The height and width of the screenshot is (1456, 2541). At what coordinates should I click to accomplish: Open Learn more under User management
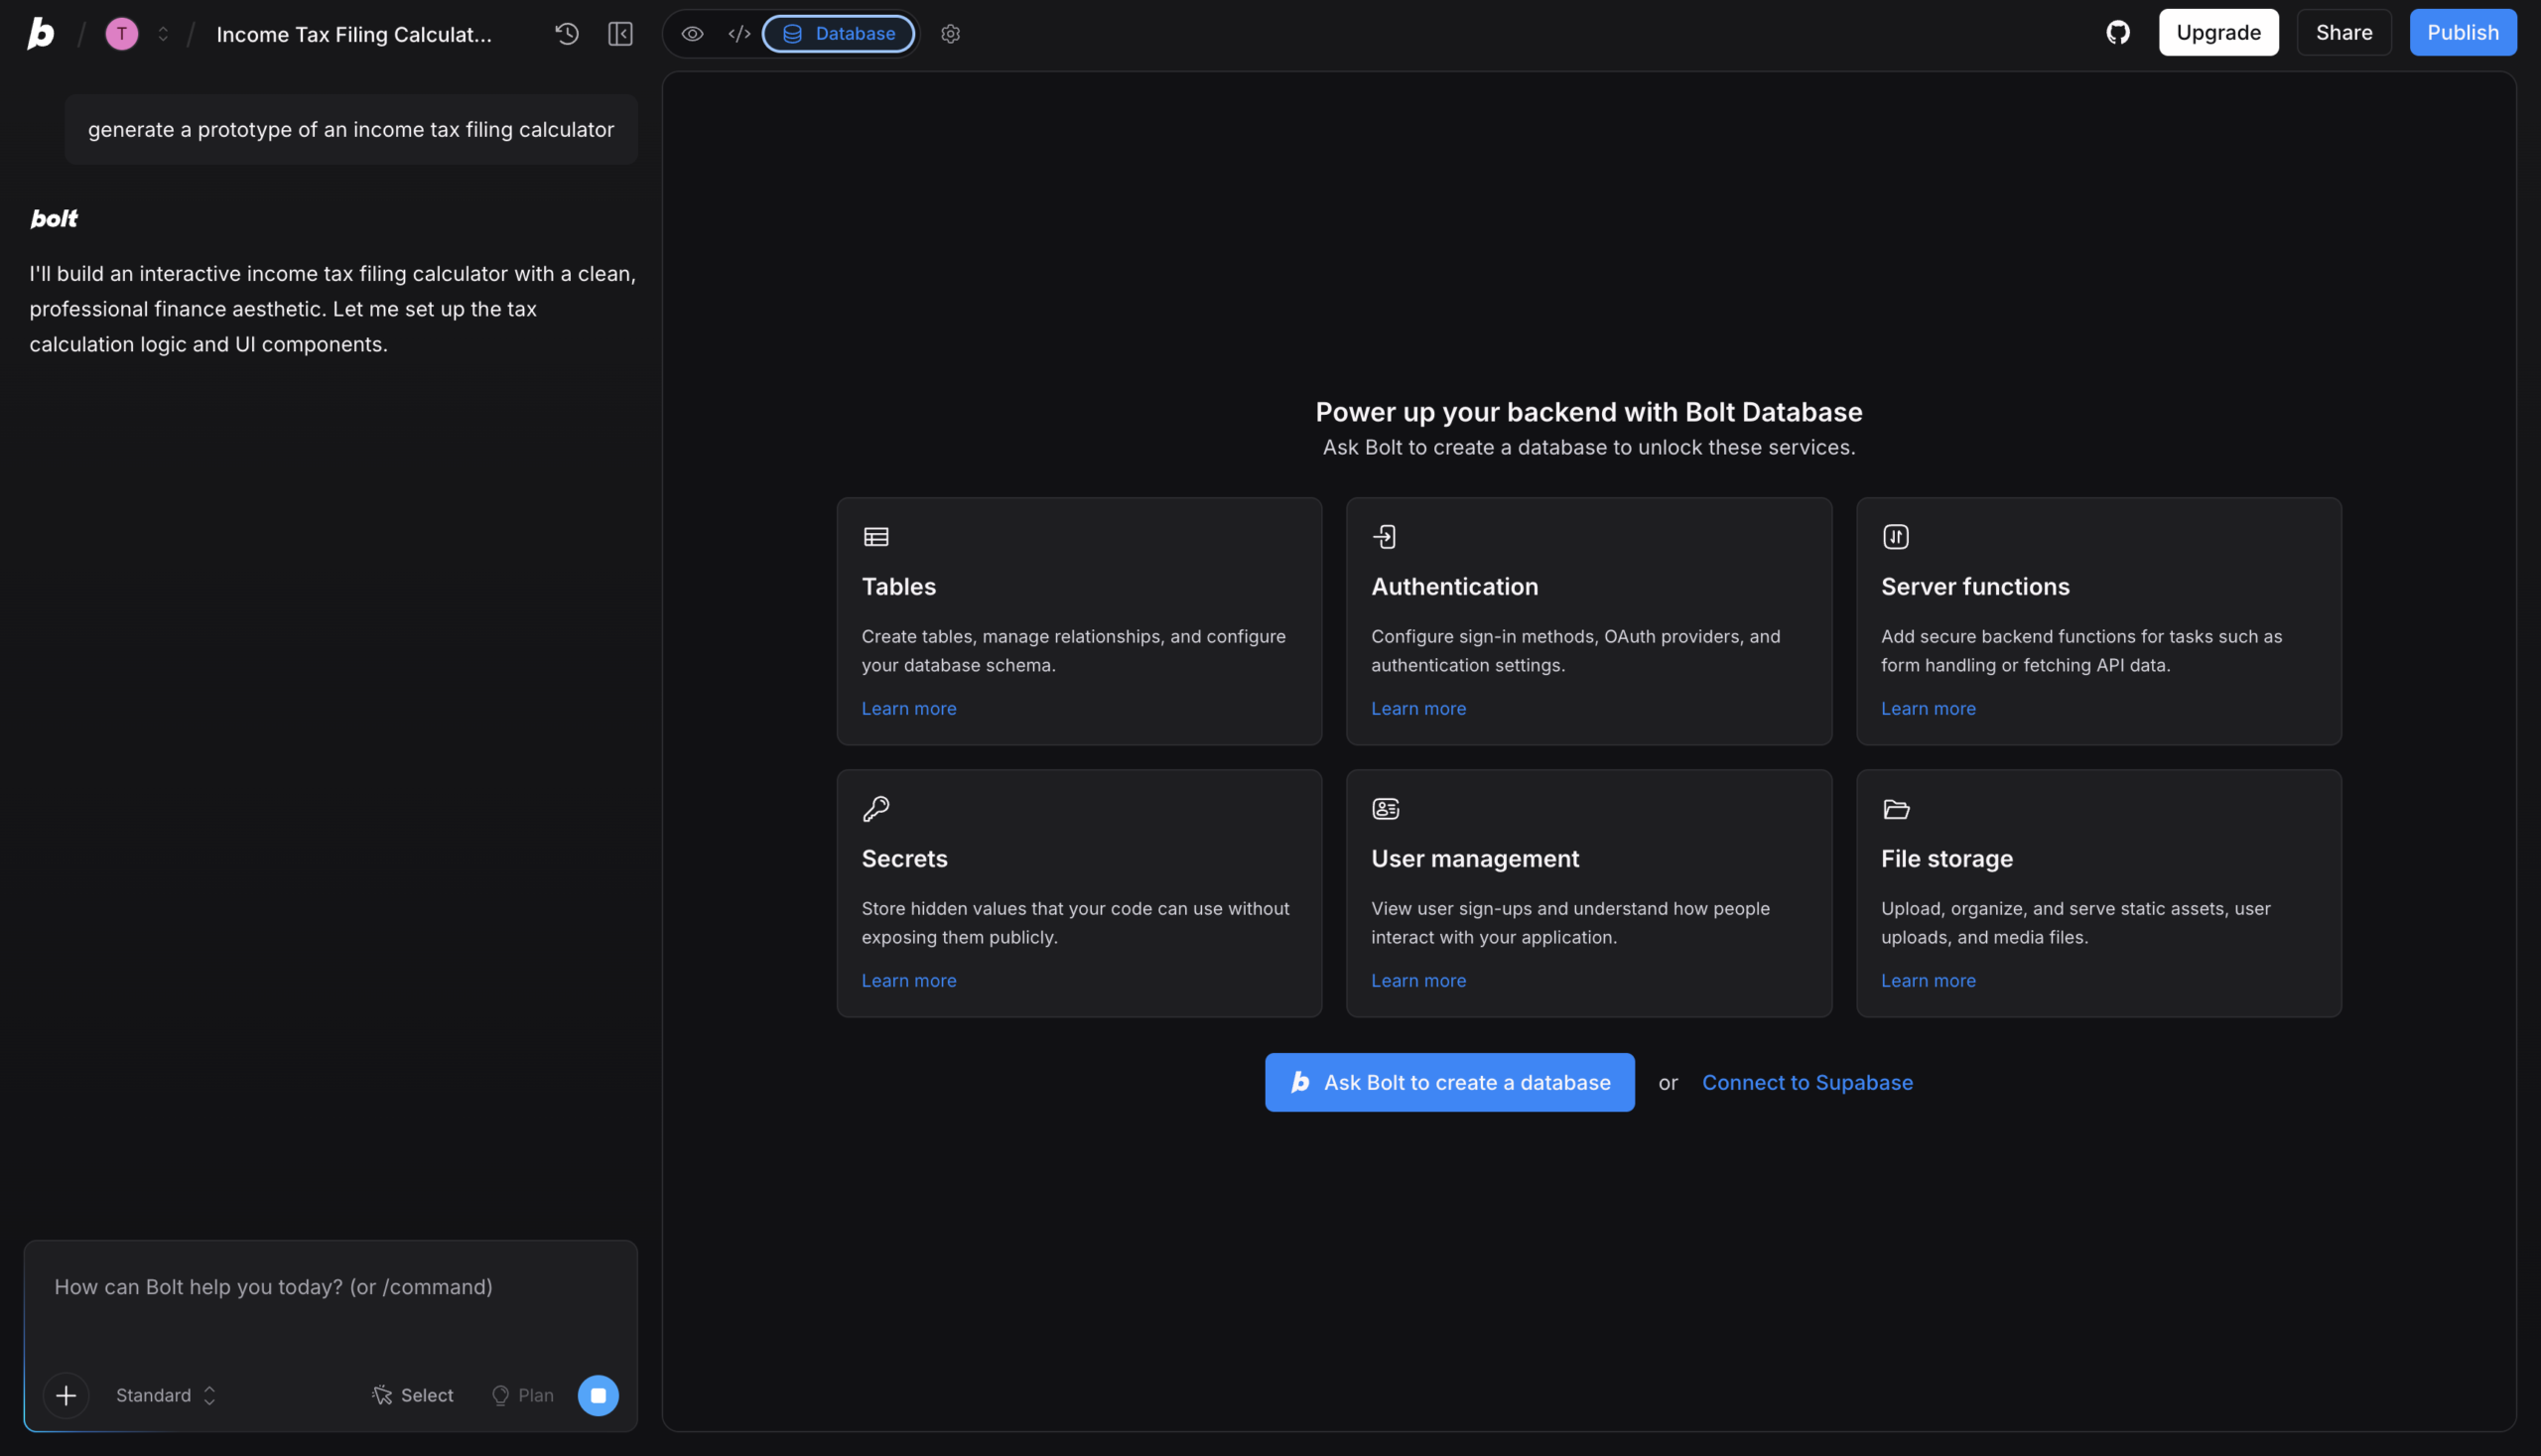tap(1418, 981)
